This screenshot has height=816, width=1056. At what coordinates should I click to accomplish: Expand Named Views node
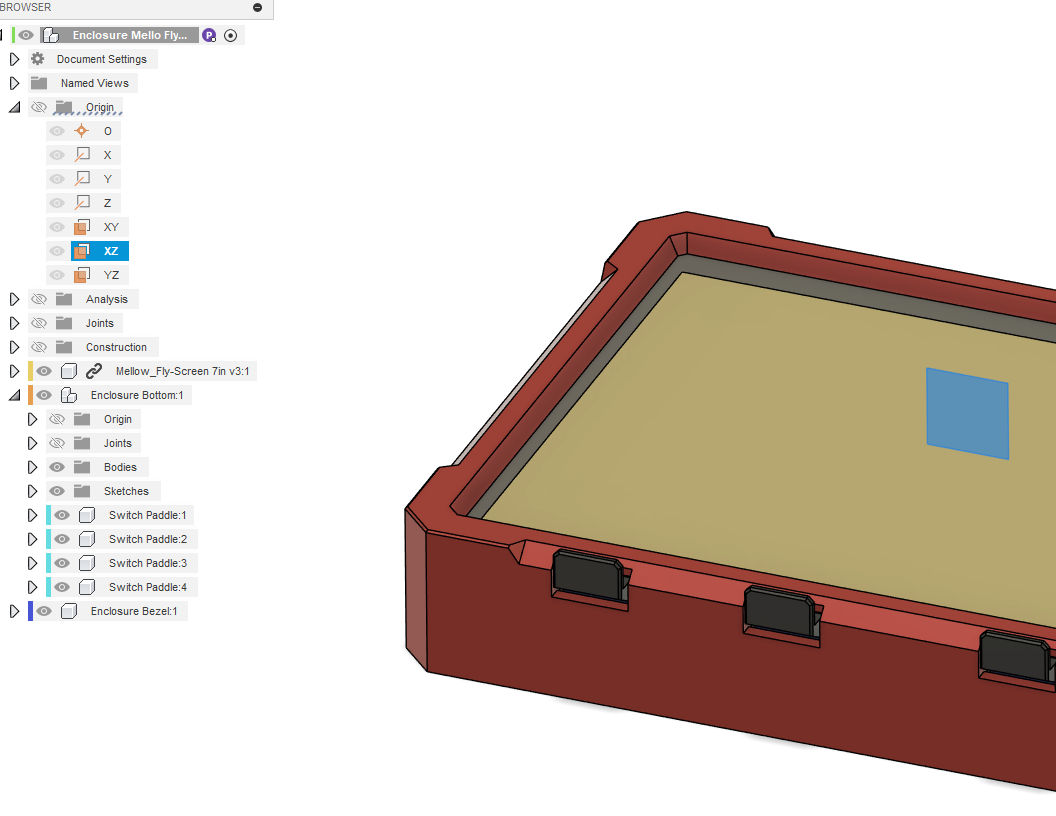tap(14, 83)
